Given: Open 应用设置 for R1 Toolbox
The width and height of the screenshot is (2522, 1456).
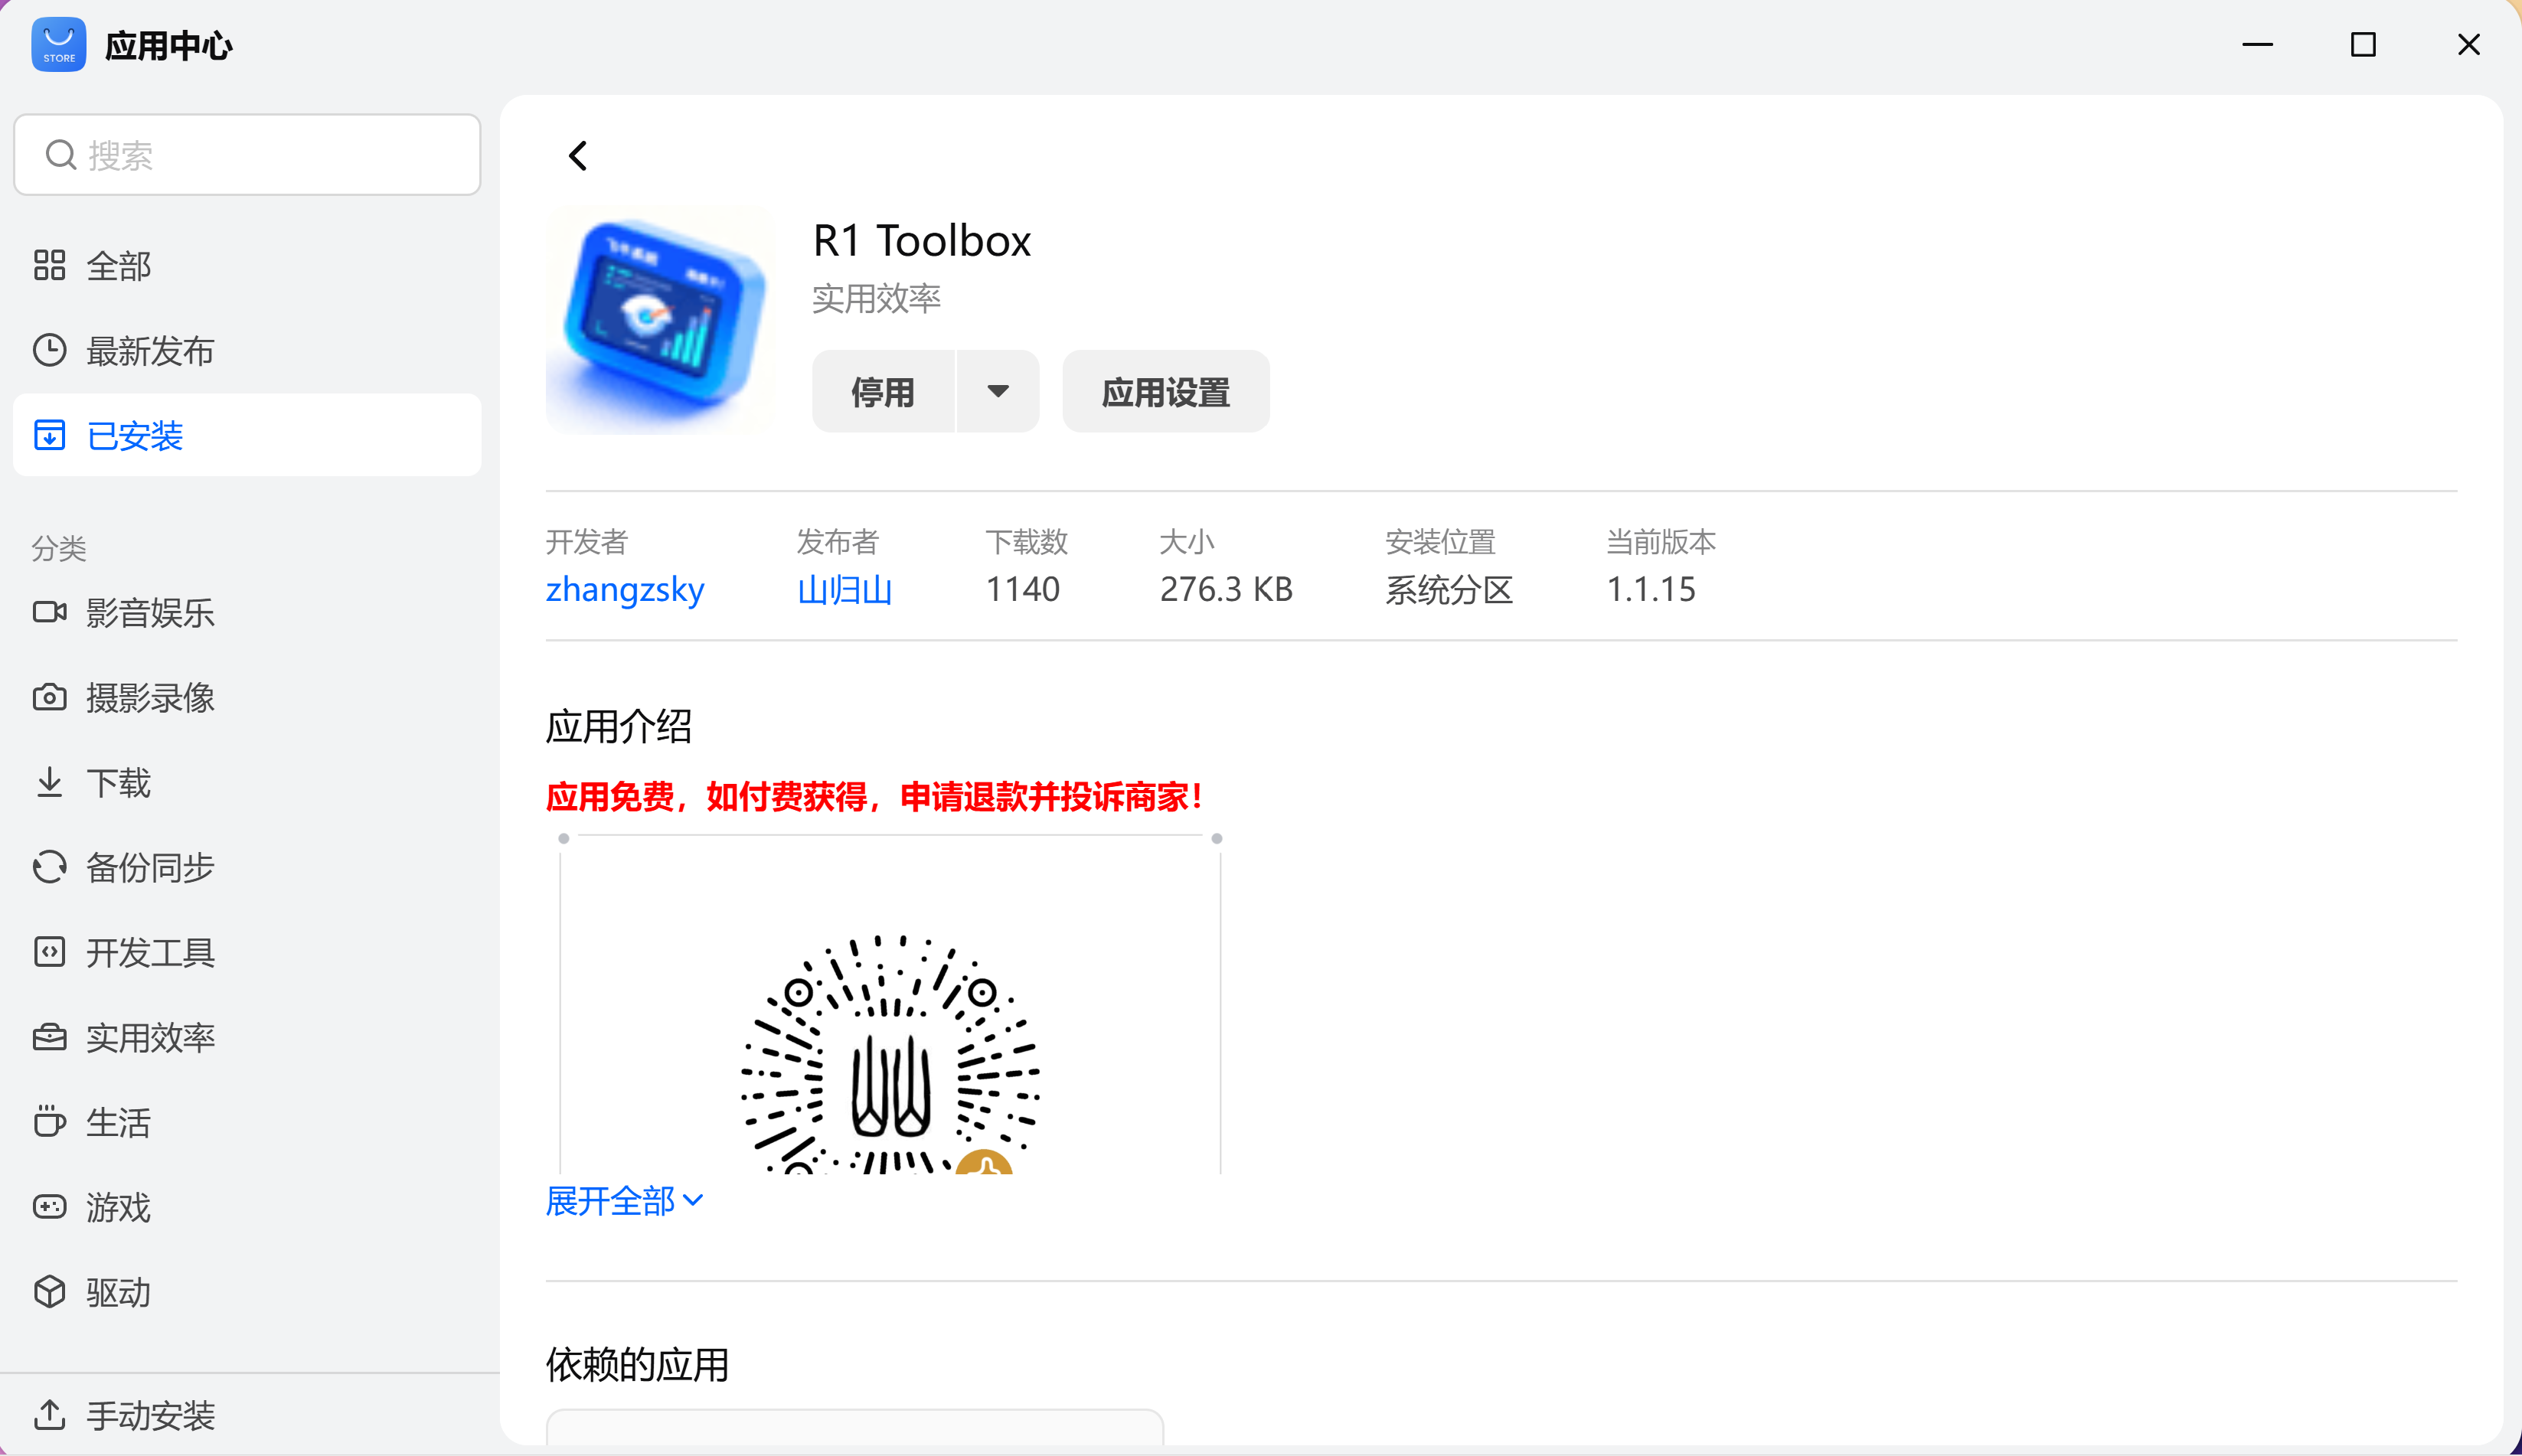Looking at the screenshot, I should point(1165,392).
